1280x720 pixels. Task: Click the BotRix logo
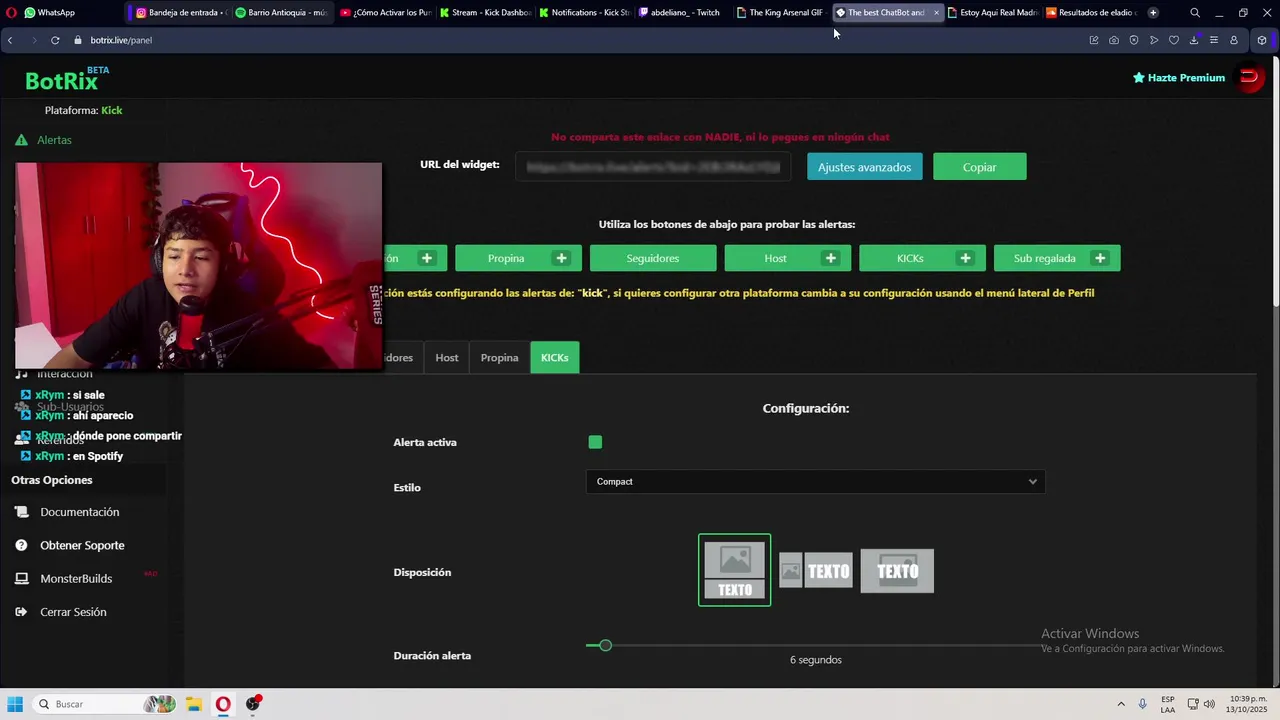(x=62, y=81)
